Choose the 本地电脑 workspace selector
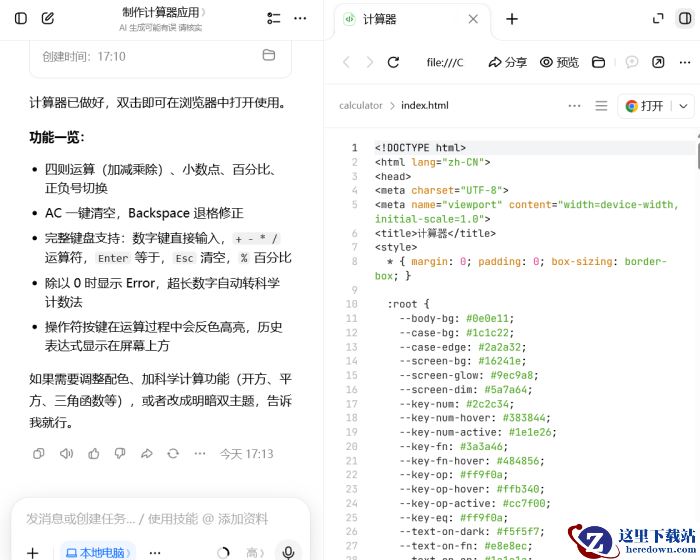Viewport: 700px width, 560px height. [98, 553]
